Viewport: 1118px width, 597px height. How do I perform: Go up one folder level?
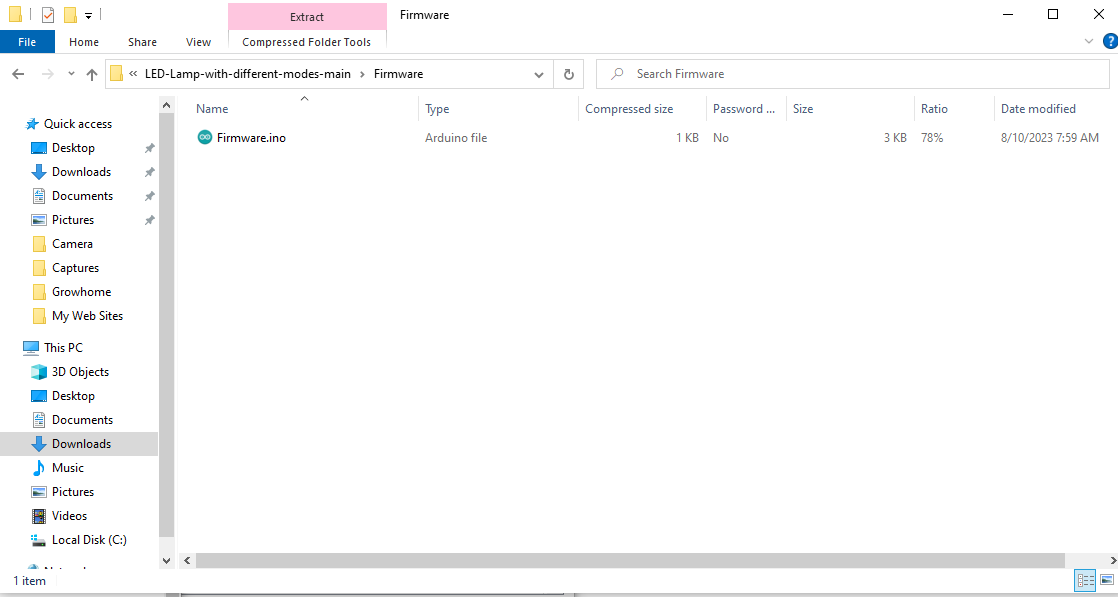(92, 74)
